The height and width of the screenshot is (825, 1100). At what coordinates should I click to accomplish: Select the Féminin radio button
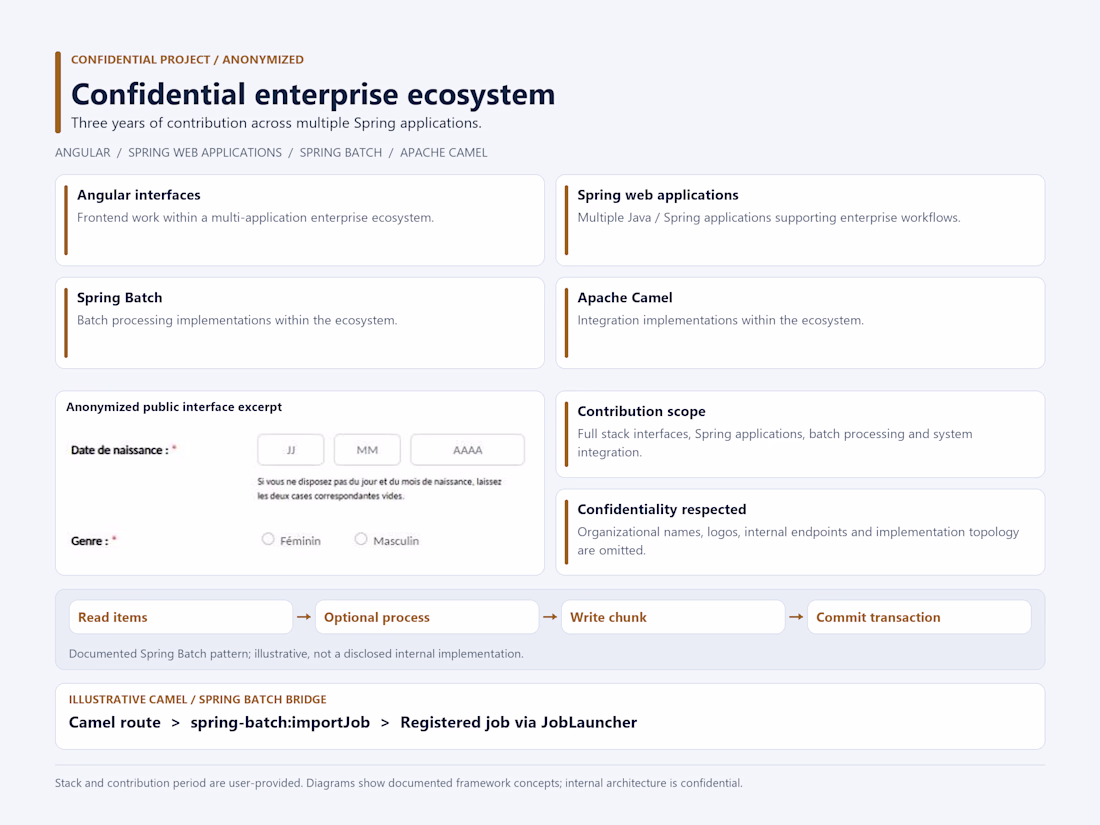click(x=268, y=539)
